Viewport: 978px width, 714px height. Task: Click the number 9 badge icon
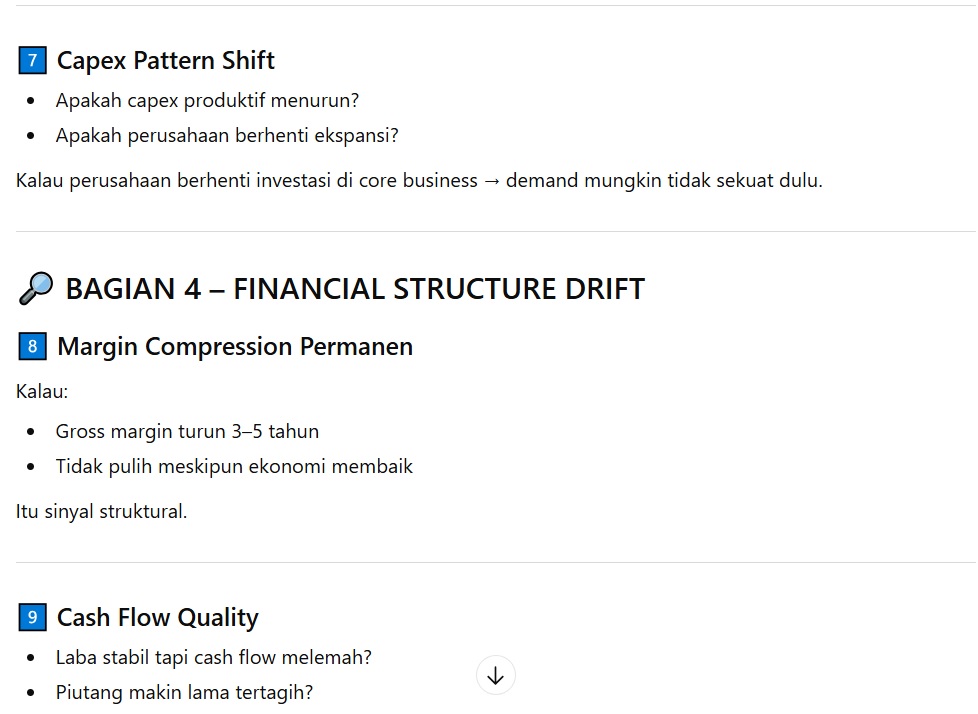pyautogui.click(x=32, y=618)
